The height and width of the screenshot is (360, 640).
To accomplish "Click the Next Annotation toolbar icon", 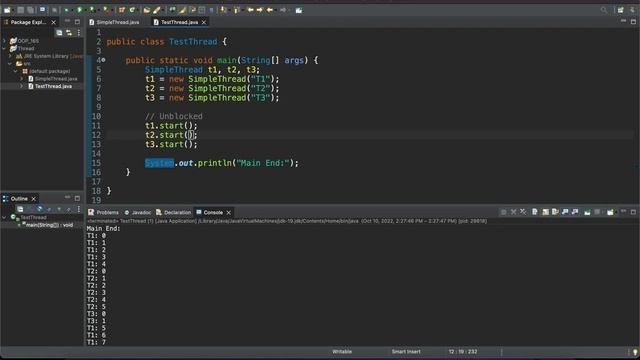I will tap(223, 10).
